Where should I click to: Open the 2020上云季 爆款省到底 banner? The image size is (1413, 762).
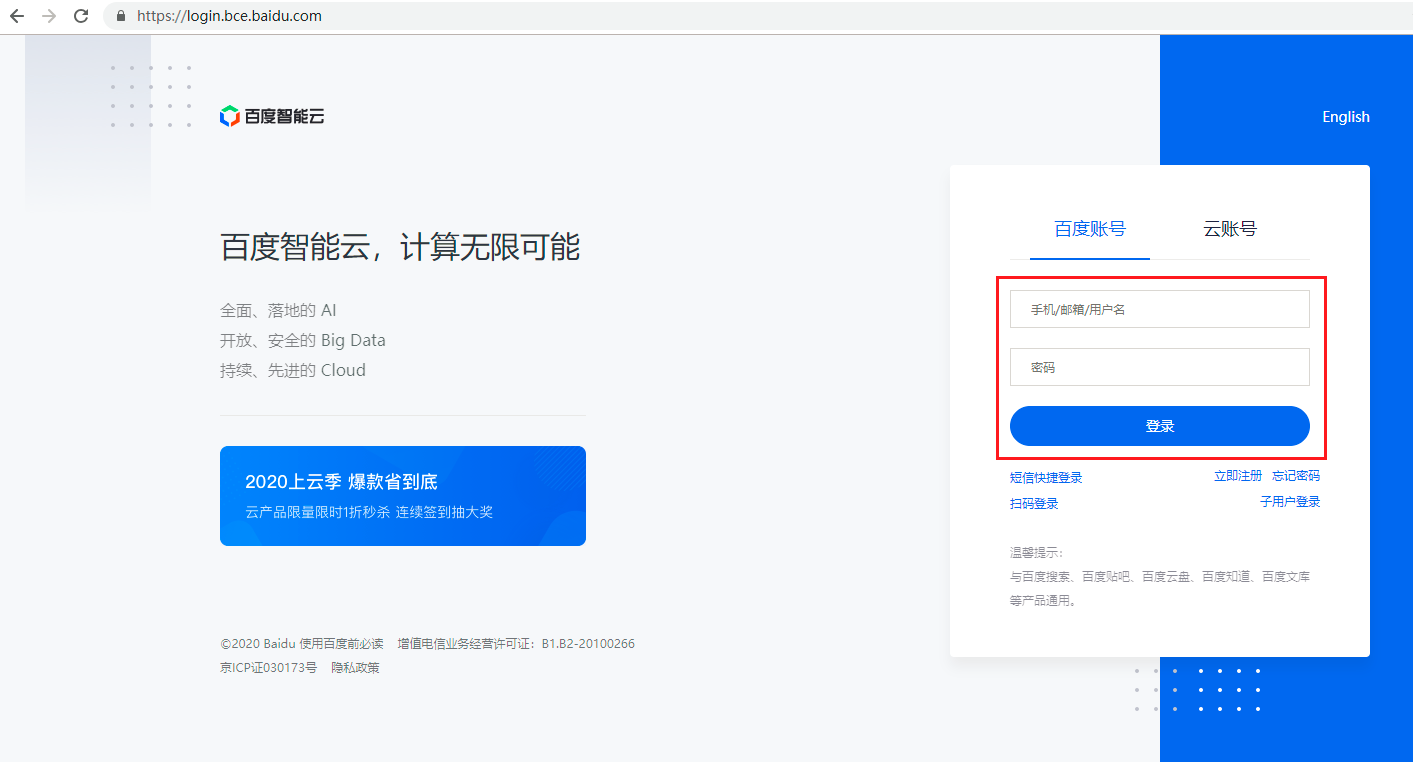coord(403,496)
